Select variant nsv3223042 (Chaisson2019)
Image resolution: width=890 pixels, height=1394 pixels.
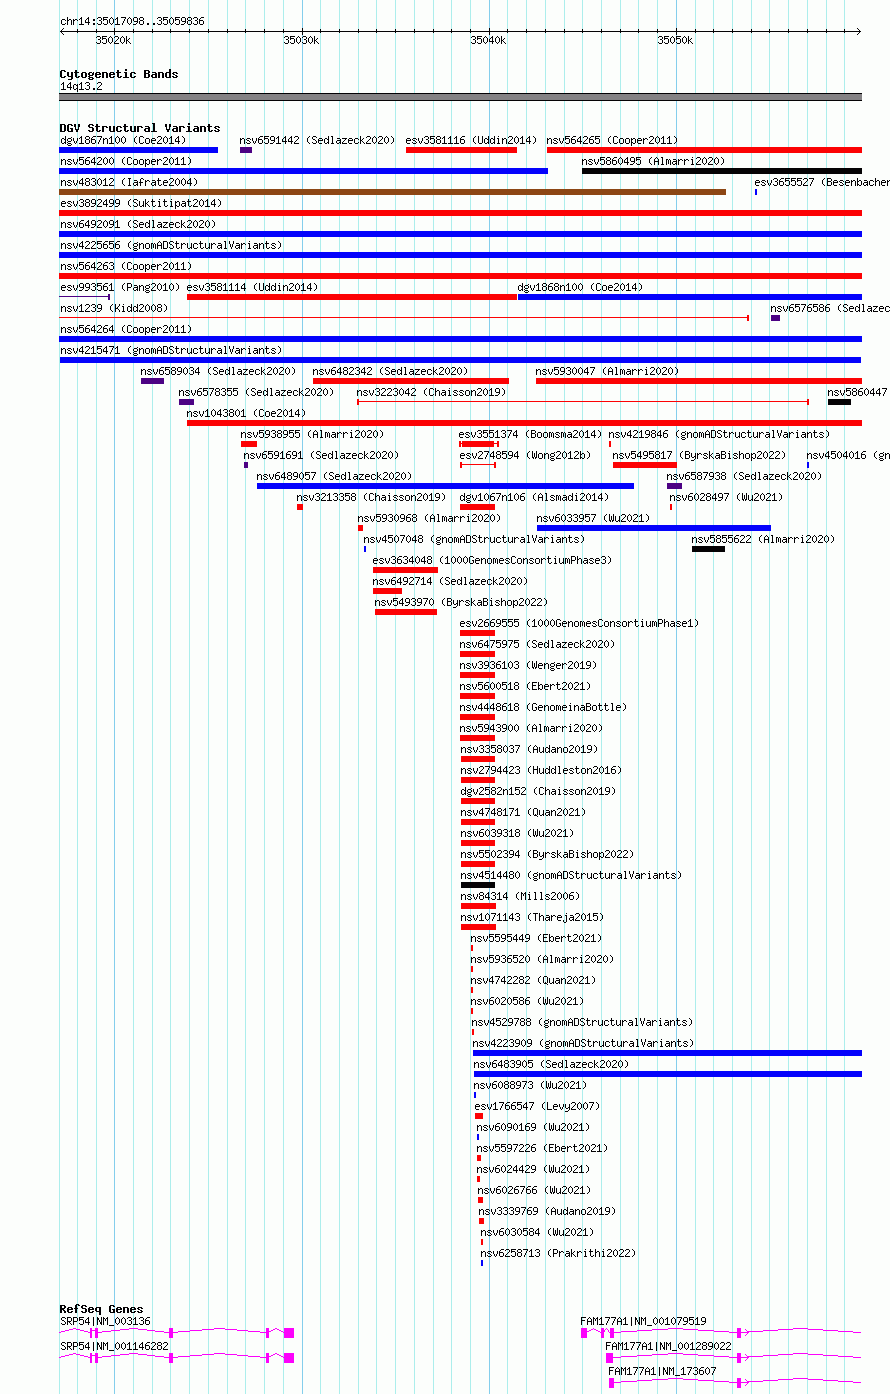pos(583,402)
